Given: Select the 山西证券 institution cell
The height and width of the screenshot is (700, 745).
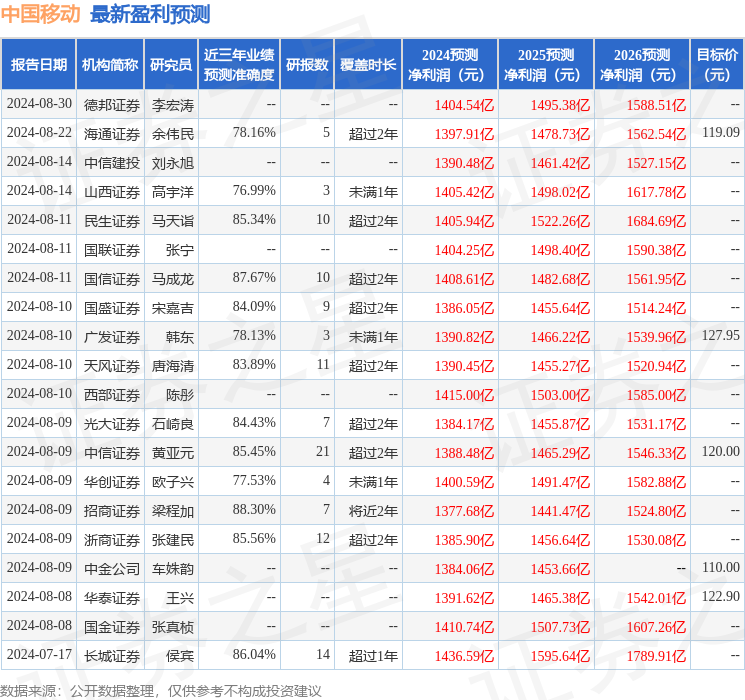Looking at the screenshot, I should [x=112, y=192].
